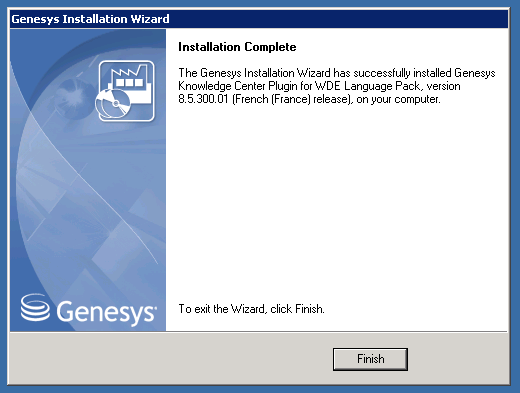
Task: Click the blue decorative side banner
Action: tap(88, 180)
